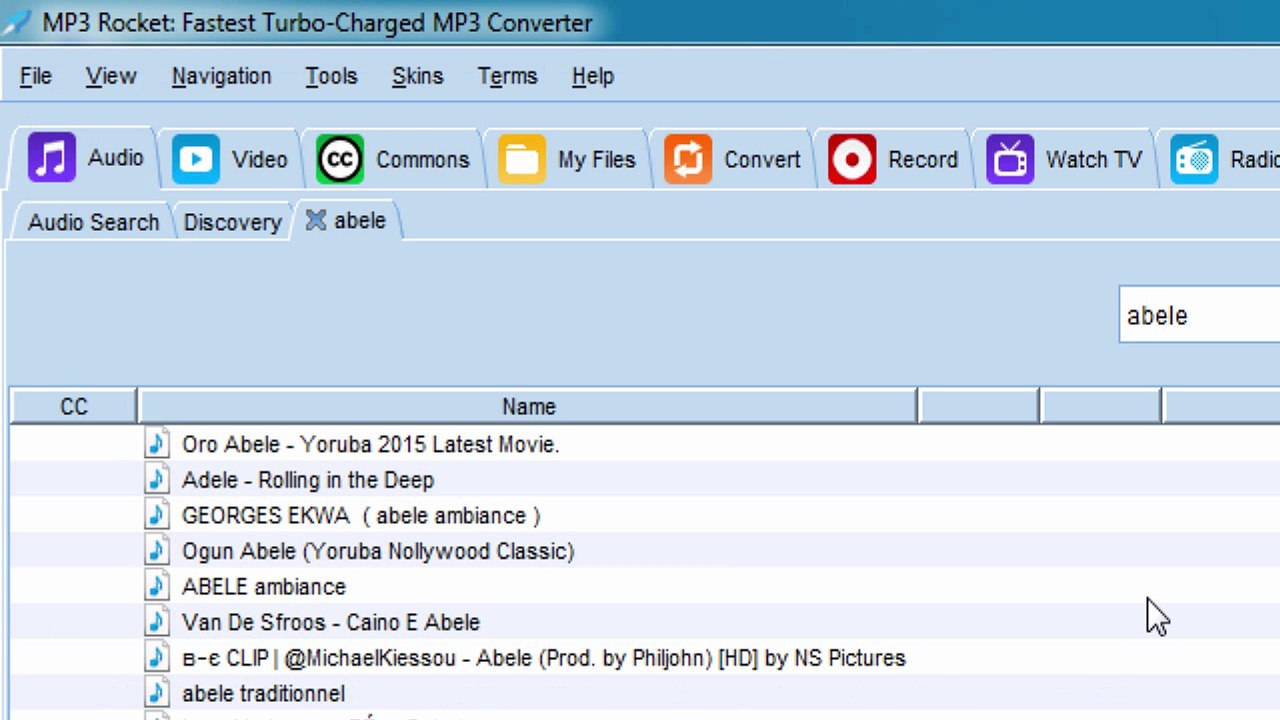
Task: Go to the Watch TV tab label
Action: 1094,160
